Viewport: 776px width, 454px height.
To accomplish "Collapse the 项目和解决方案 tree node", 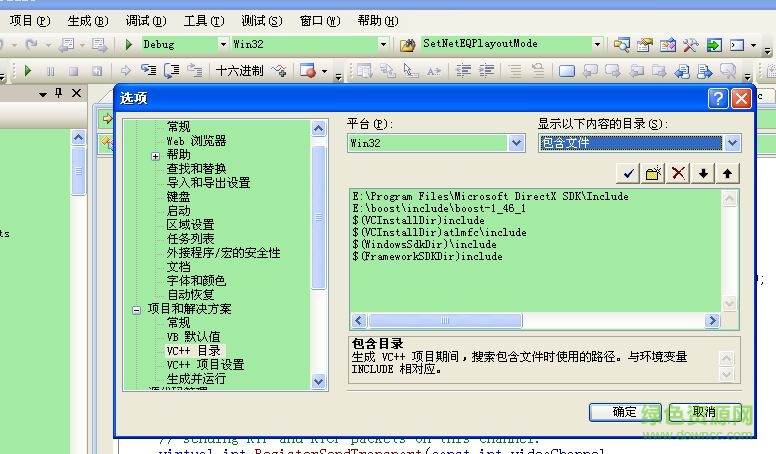I will pos(137,310).
